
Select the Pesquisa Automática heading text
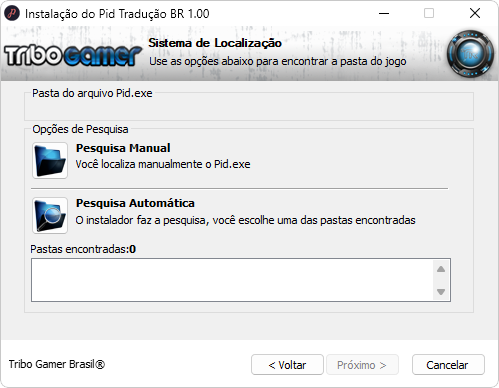coord(135,203)
